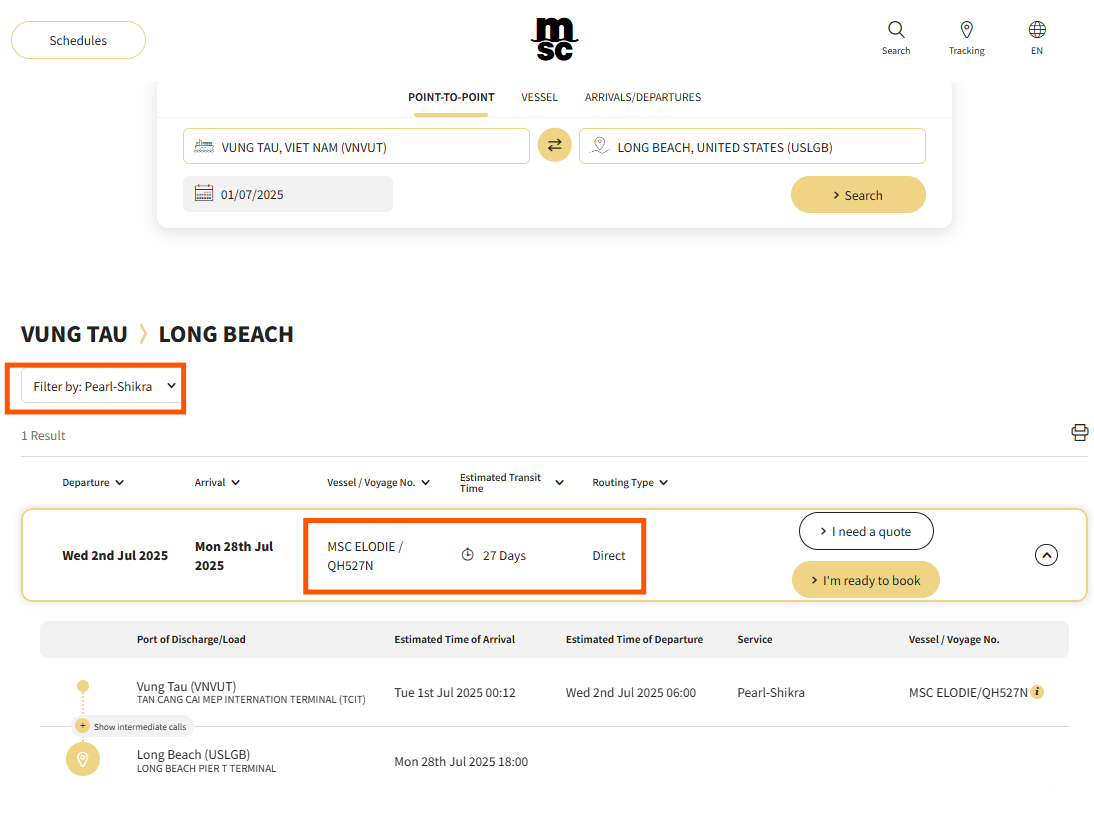Image resolution: width=1094 pixels, height=819 pixels.
Task: Switch to the Arrivals/Departures tab
Action: pos(642,98)
